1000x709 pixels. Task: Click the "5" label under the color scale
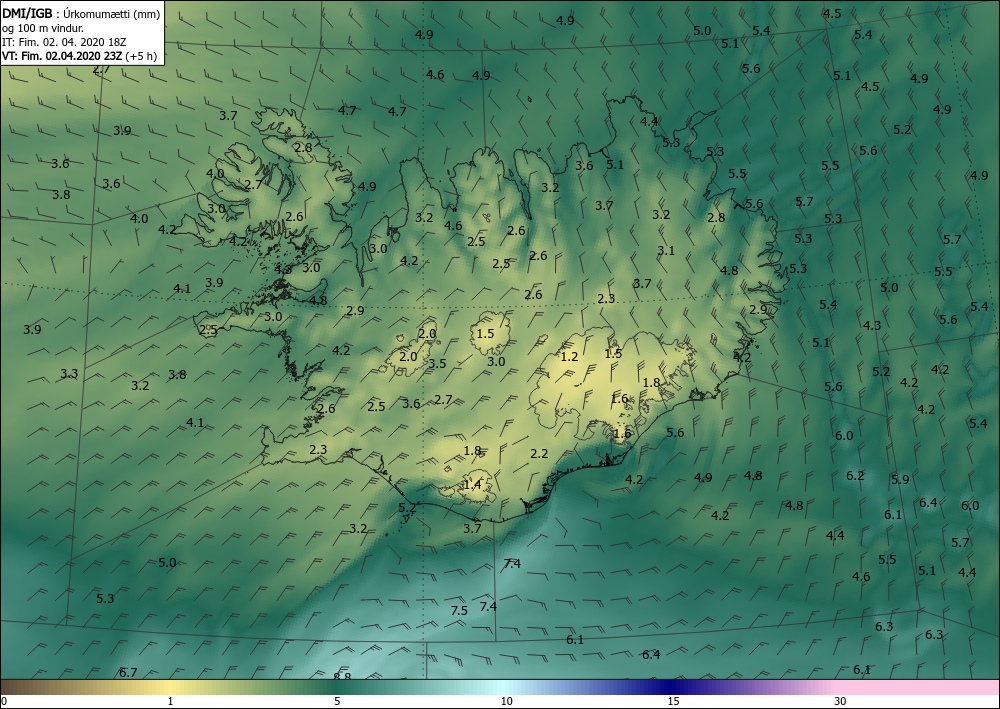coord(337,701)
